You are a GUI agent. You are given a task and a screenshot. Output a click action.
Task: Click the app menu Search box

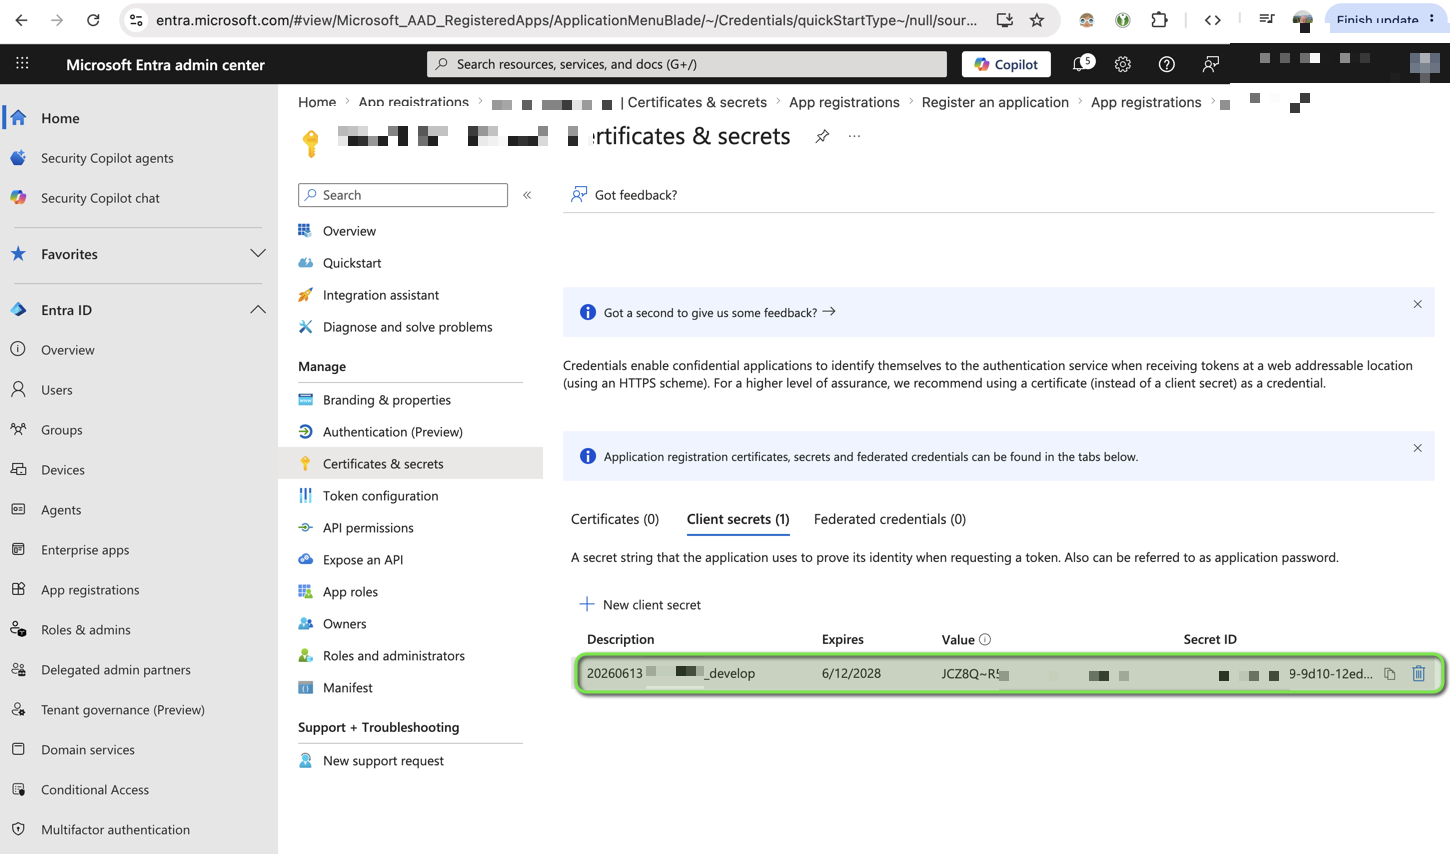(x=403, y=195)
